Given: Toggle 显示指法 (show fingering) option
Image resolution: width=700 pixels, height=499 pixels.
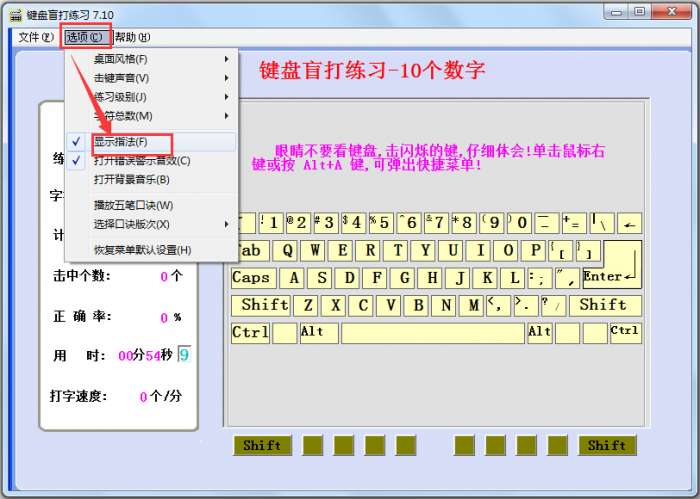Looking at the screenshot, I should [120, 142].
